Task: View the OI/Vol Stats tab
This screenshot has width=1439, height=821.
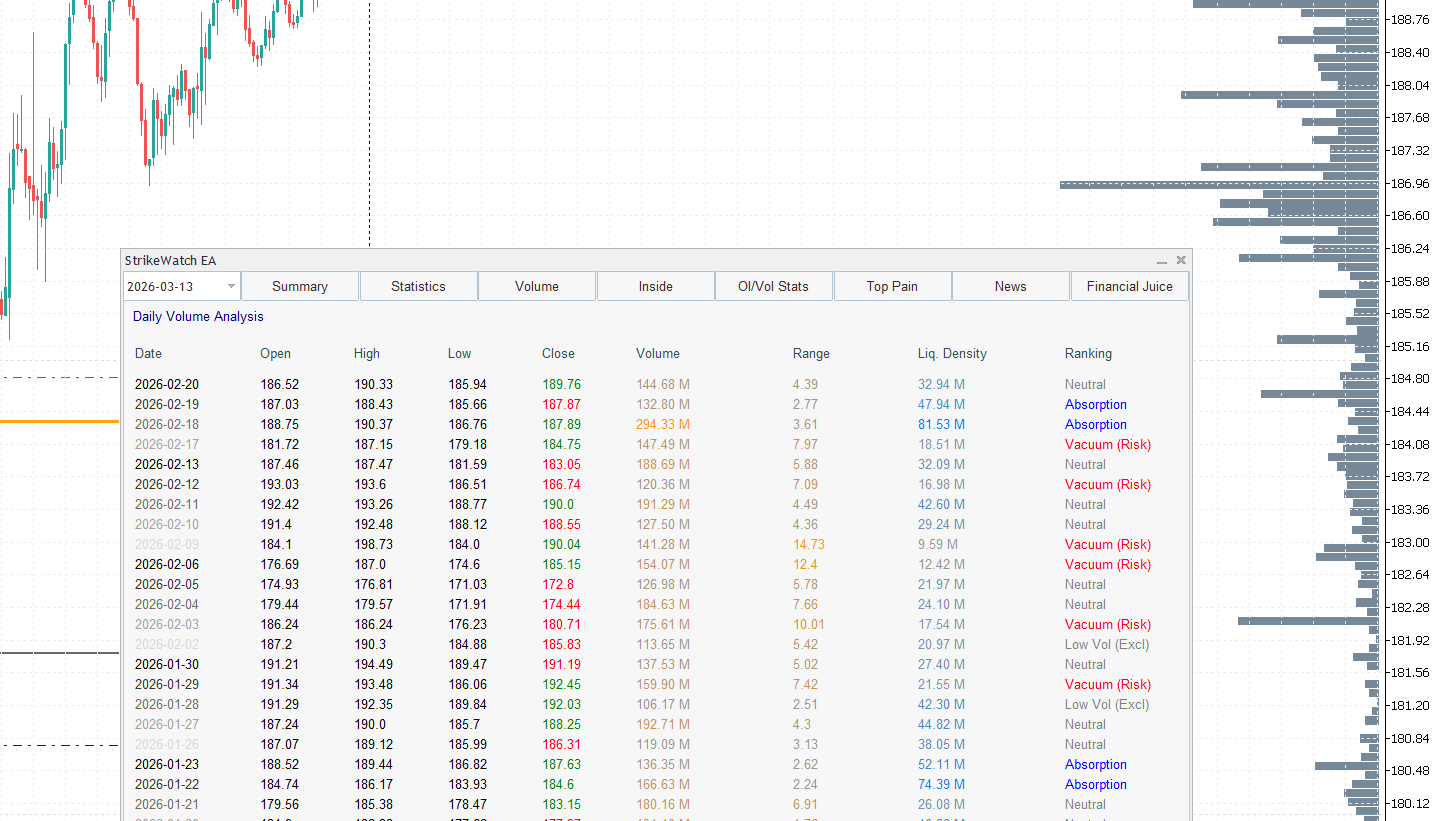Action: click(773, 286)
